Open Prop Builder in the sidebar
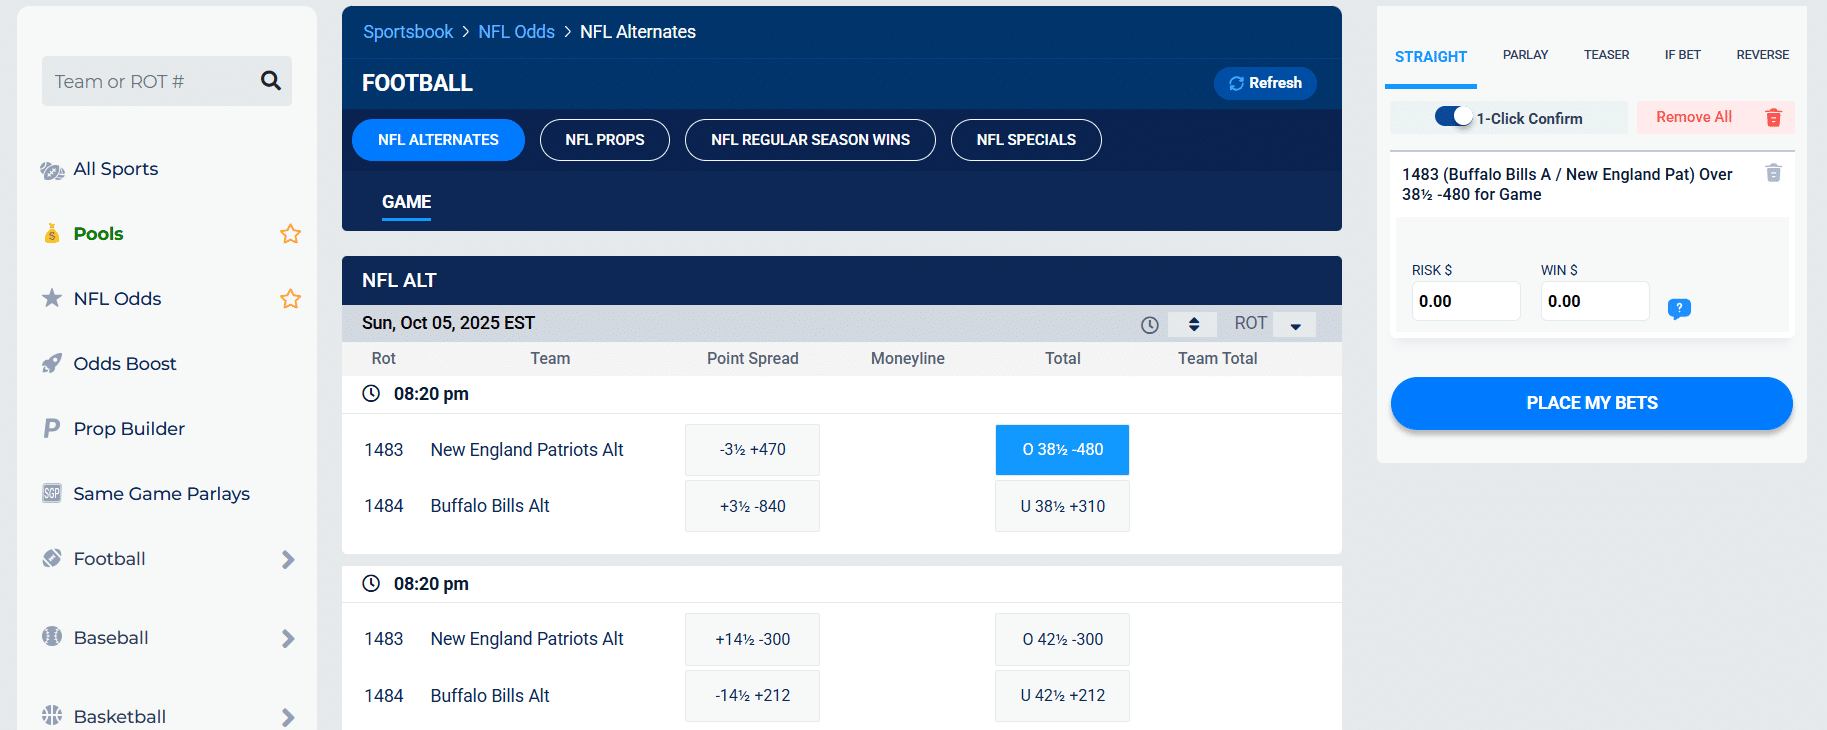1827x730 pixels. click(129, 429)
